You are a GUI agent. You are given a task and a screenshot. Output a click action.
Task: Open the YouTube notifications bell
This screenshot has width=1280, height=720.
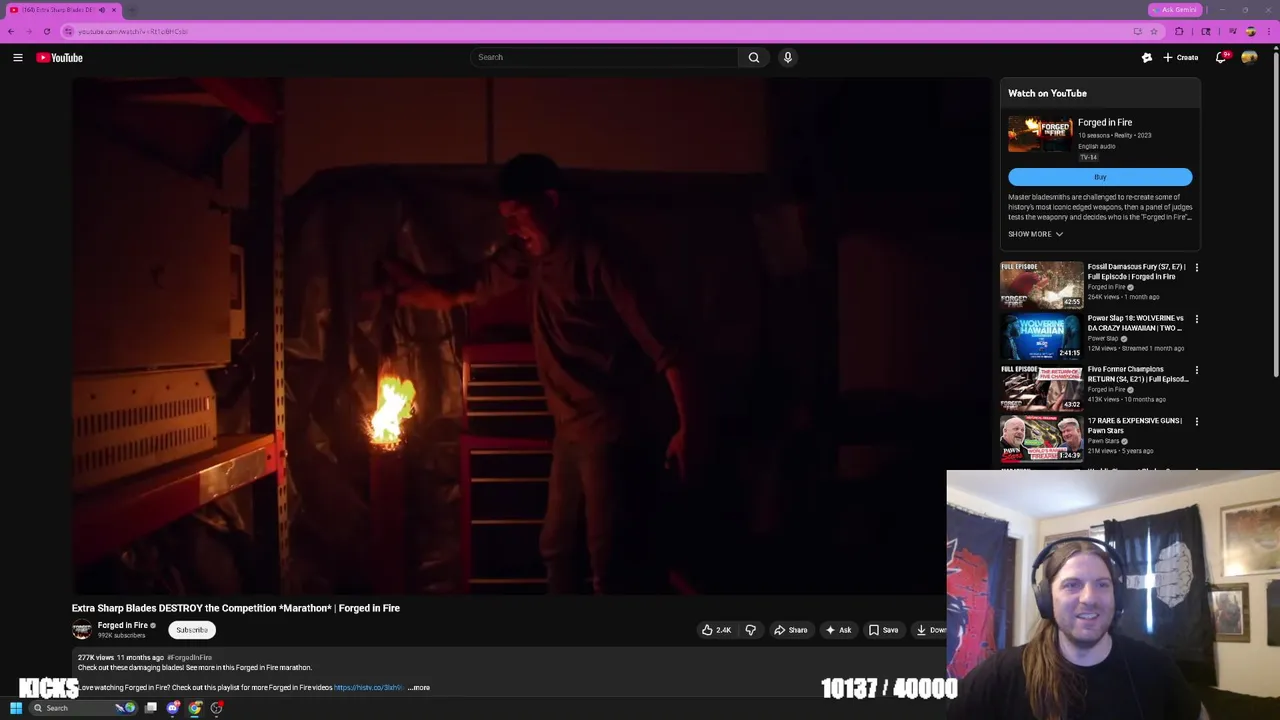(1220, 58)
